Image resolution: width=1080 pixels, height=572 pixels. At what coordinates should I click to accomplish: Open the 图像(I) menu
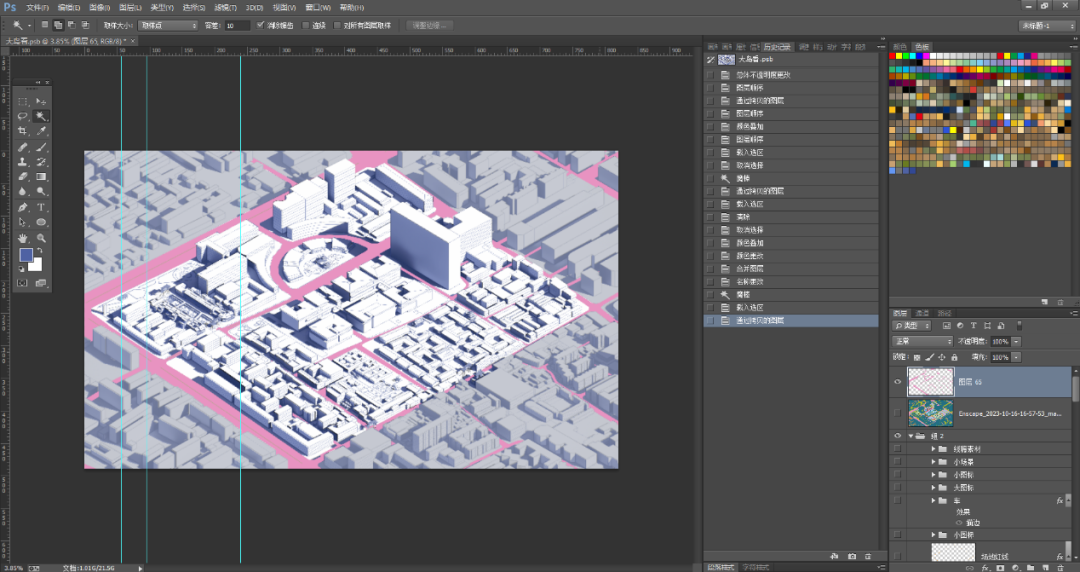[x=98, y=8]
